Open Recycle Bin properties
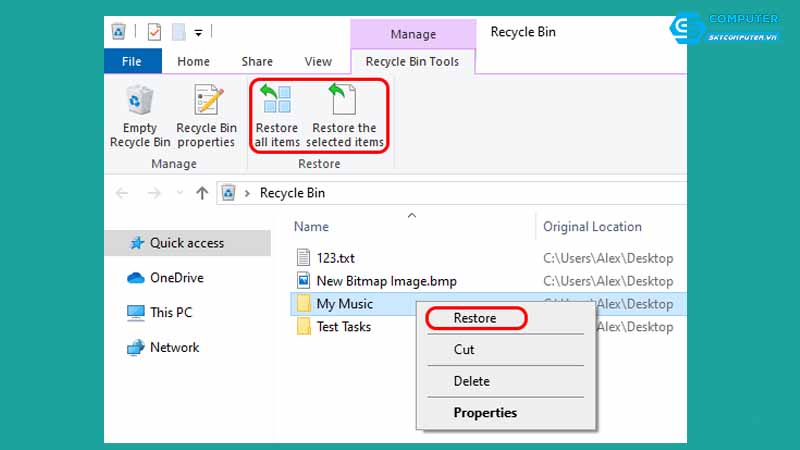 (207, 103)
